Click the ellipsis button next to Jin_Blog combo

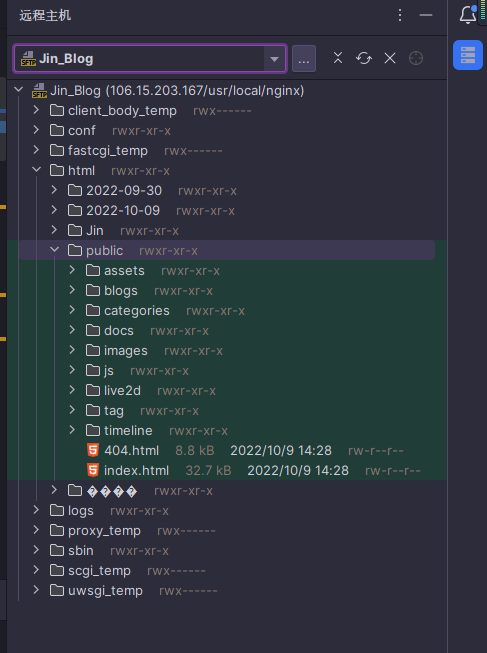click(304, 59)
